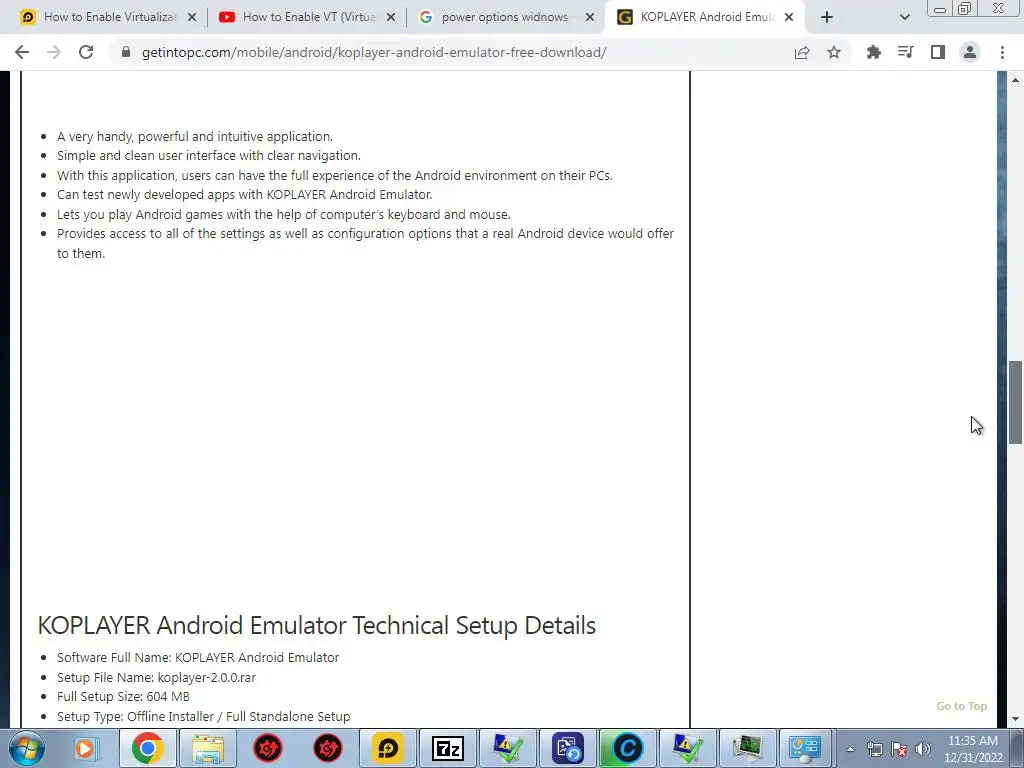View site security lock info
Viewport: 1024px width, 768px height.
[126, 52]
